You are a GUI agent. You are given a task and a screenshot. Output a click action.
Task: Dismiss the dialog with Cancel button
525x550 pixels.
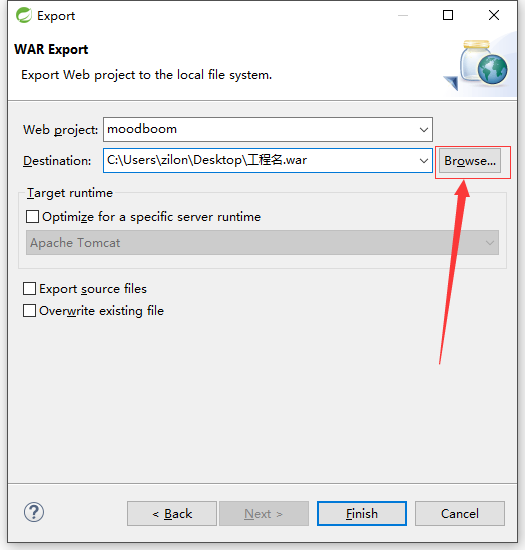[x=460, y=514]
